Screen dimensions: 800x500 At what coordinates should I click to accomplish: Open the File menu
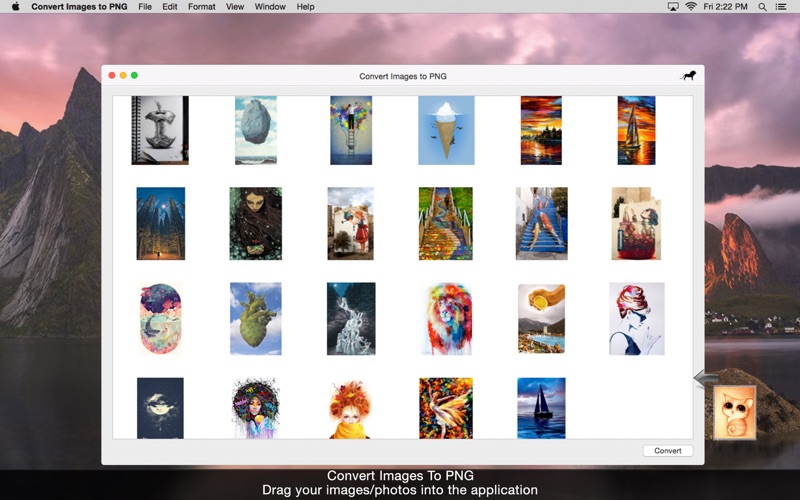point(145,7)
